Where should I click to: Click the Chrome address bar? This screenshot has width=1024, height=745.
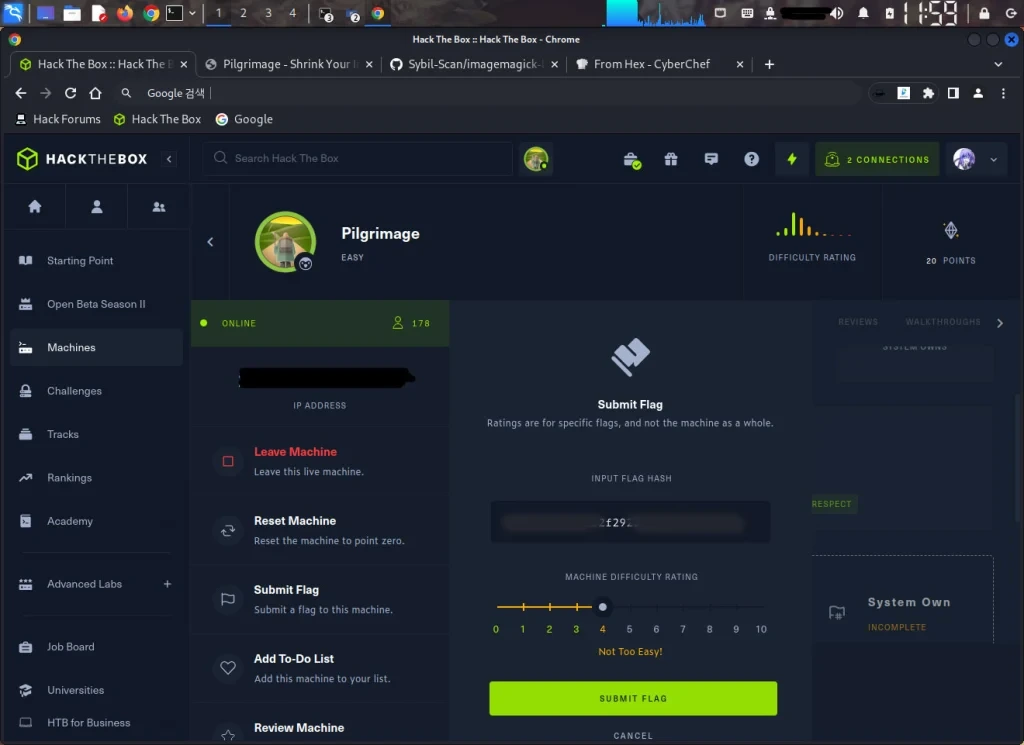(x=490, y=93)
